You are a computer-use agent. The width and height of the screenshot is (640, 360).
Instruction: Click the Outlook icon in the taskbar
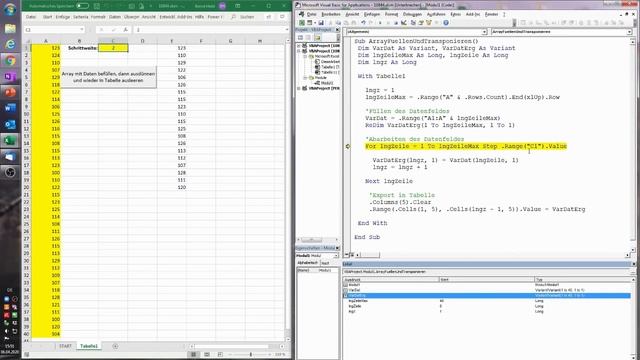click(10, 124)
